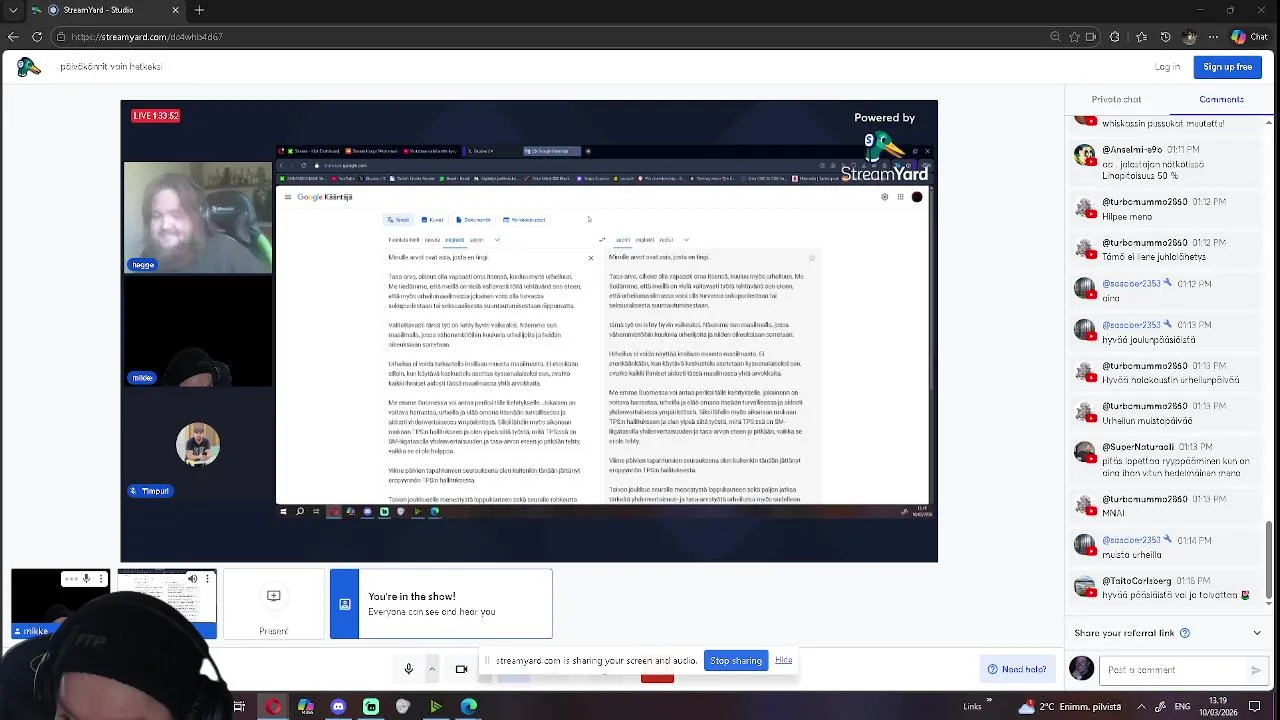This screenshot has height=720, width=1280.
Task: Click the referral link help question icon
Action: point(1185,633)
